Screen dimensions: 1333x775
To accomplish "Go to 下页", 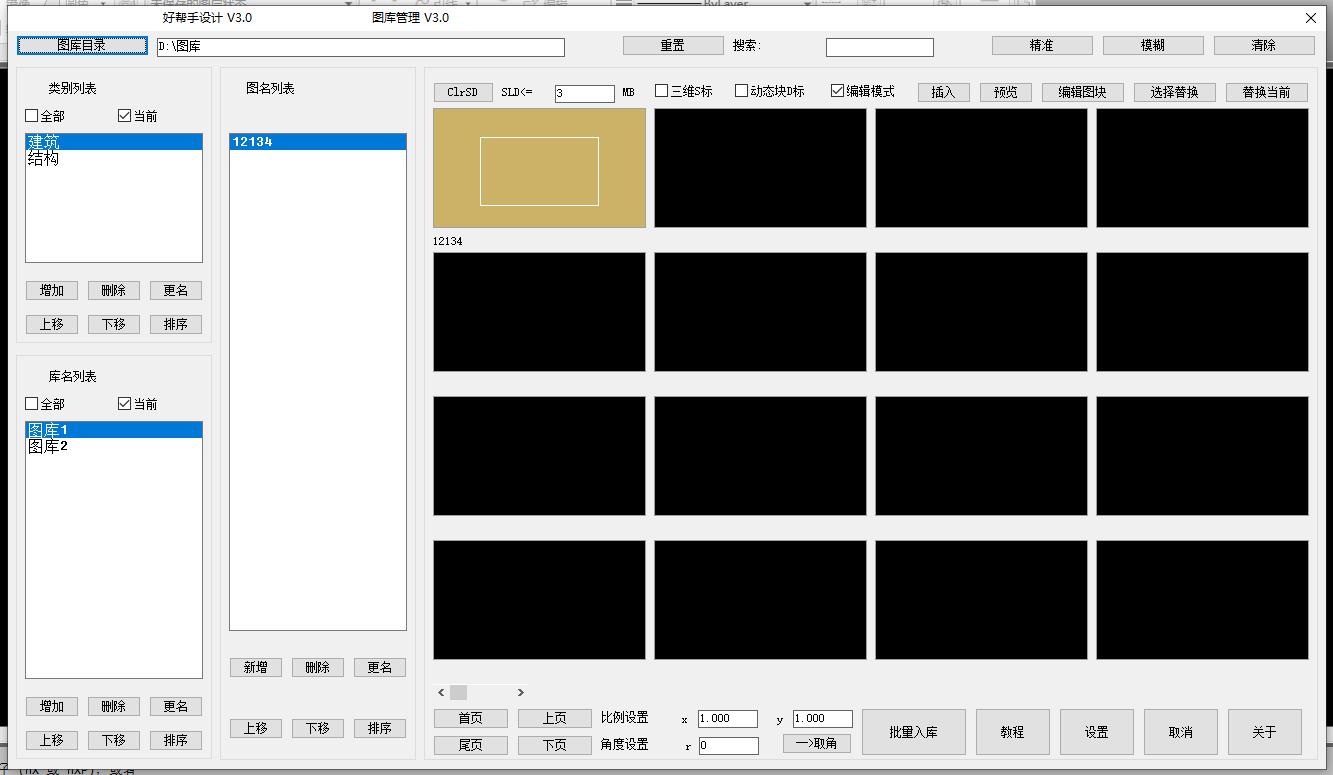I will [555, 746].
